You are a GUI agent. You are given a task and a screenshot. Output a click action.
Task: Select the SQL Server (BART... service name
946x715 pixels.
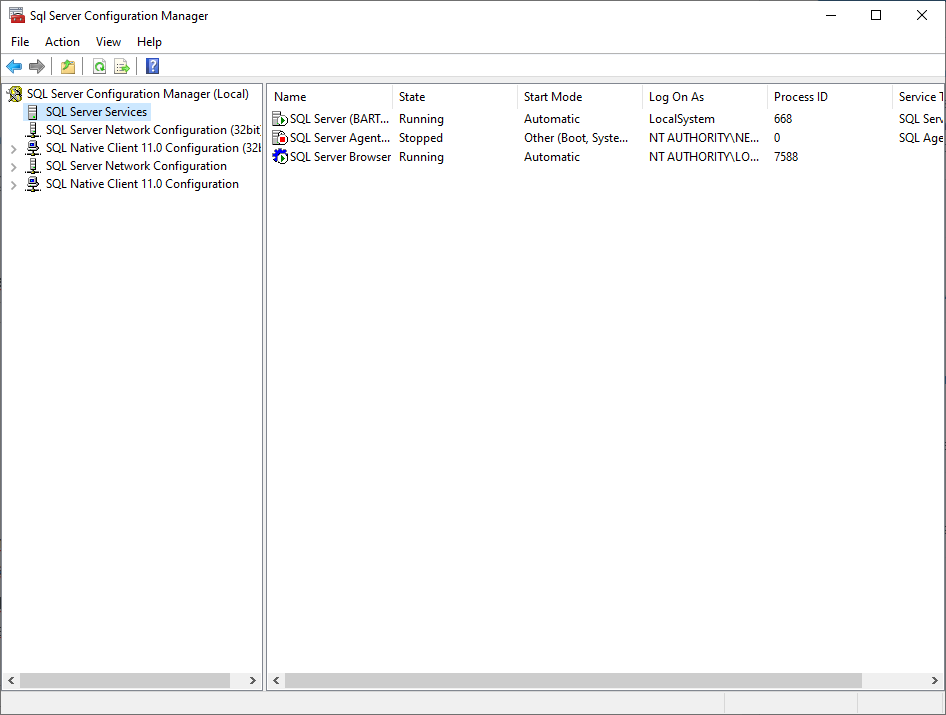(339, 119)
